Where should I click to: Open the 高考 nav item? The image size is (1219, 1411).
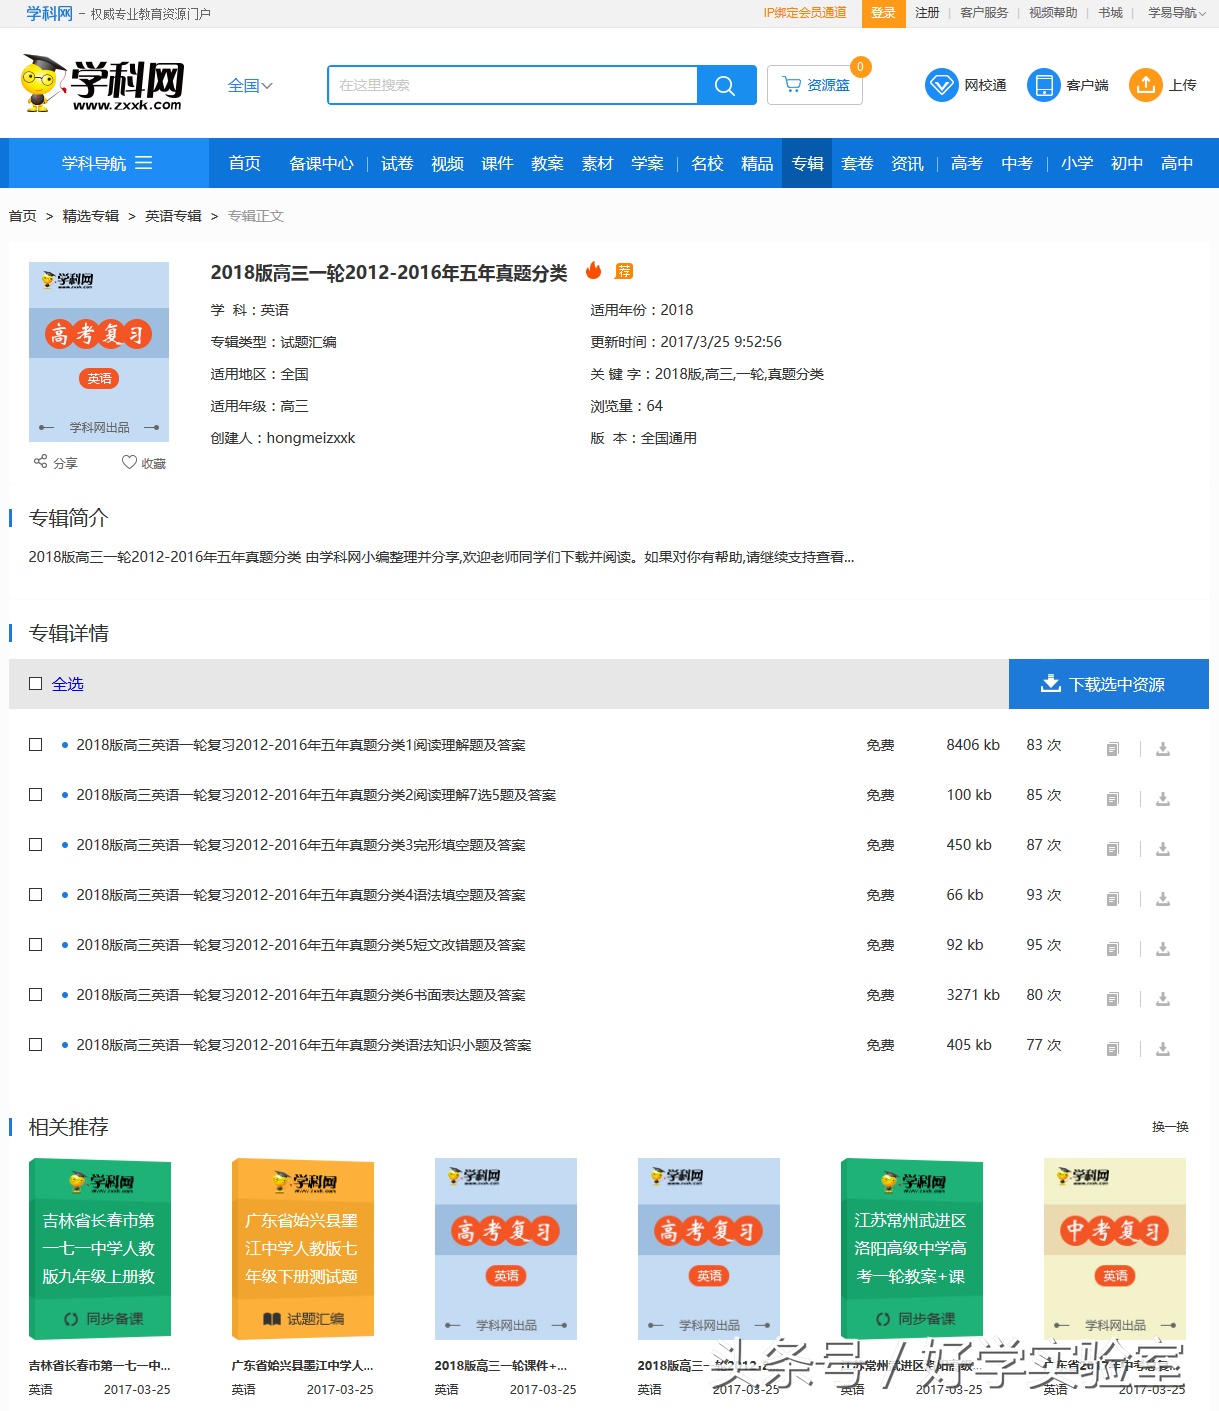coord(967,163)
